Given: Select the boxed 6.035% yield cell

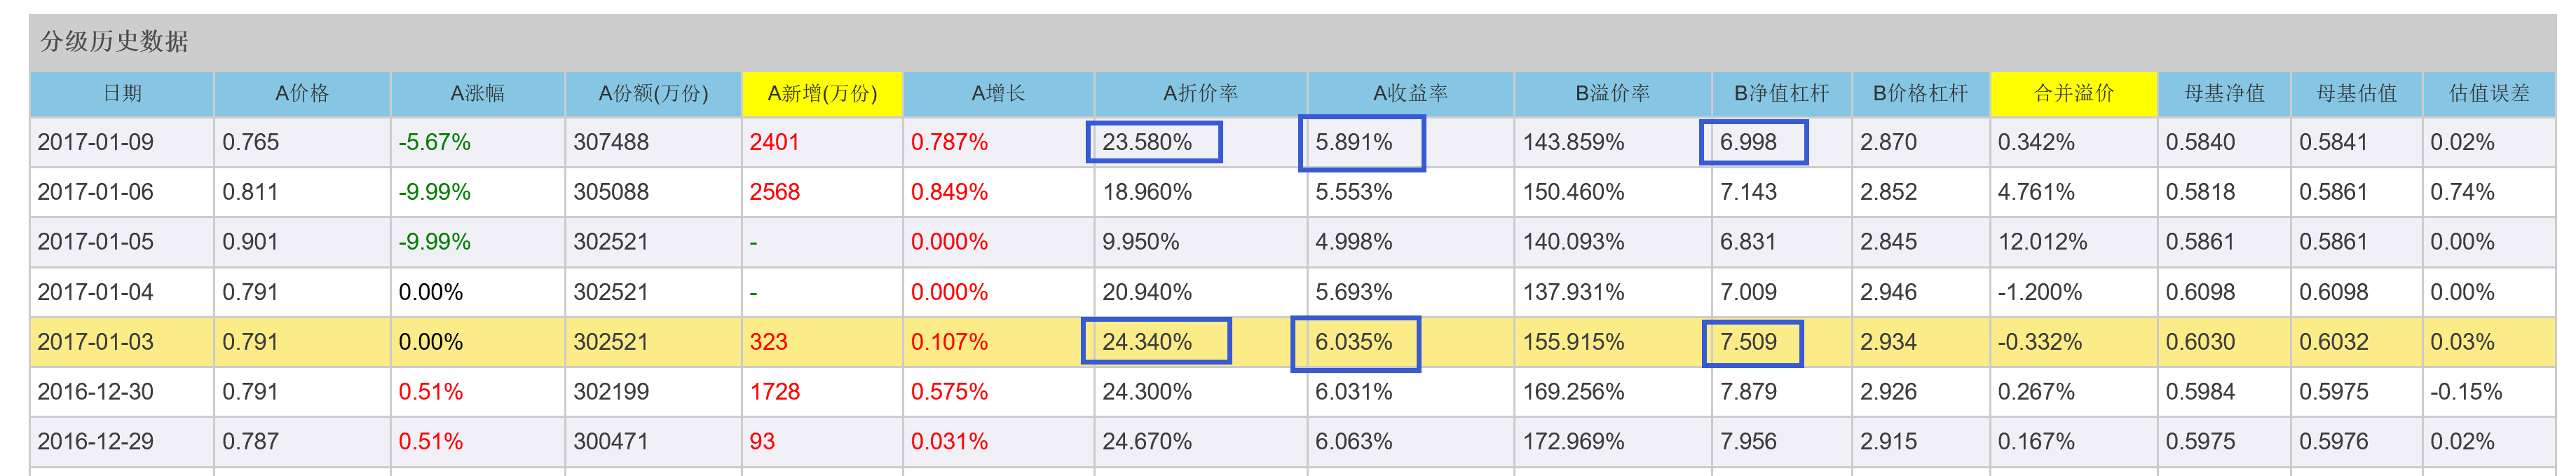Looking at the screenshot, I should pyautogui.click(x=1355, y=342).
